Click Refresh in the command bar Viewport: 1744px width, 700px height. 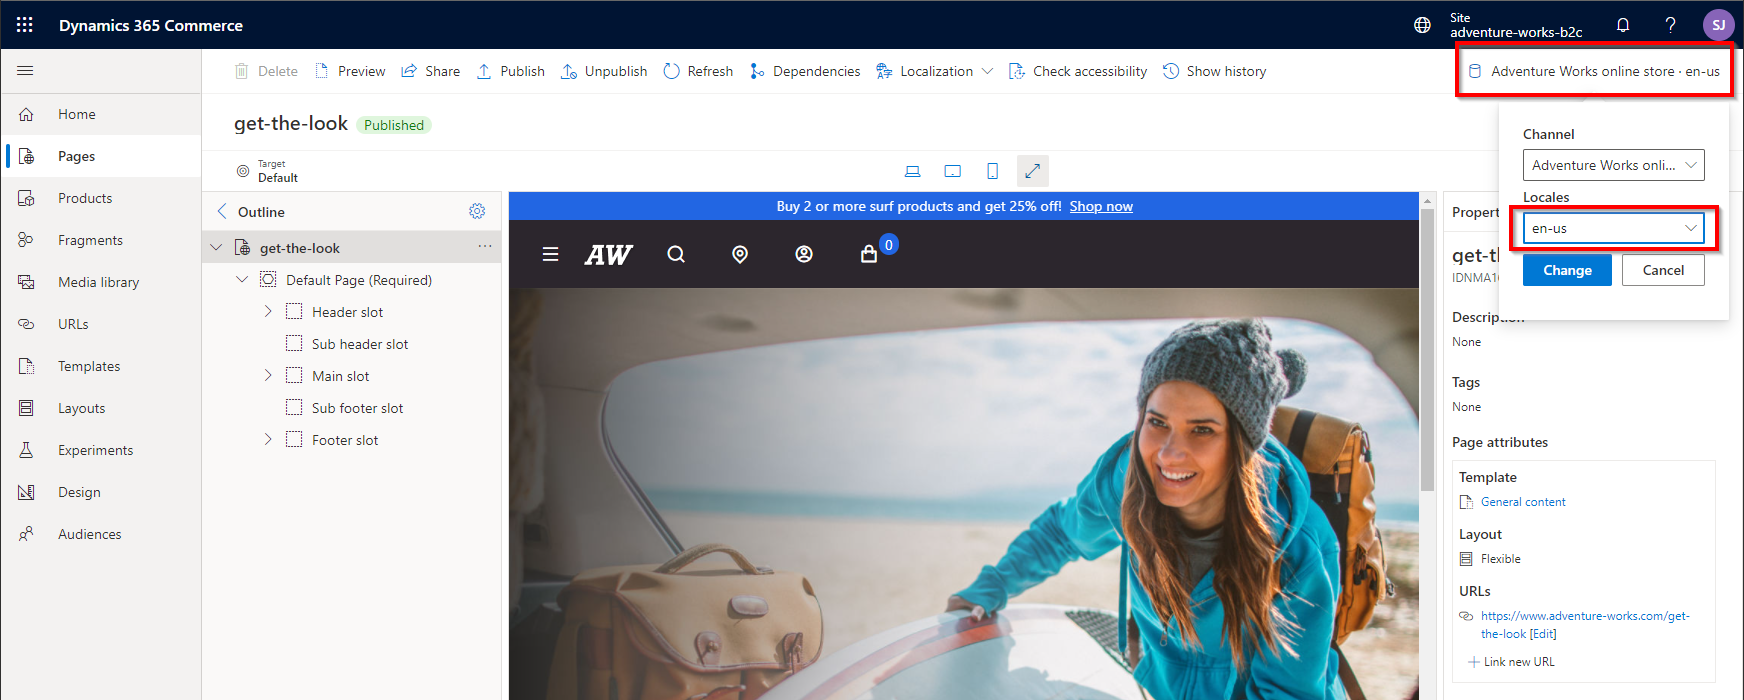698,71
